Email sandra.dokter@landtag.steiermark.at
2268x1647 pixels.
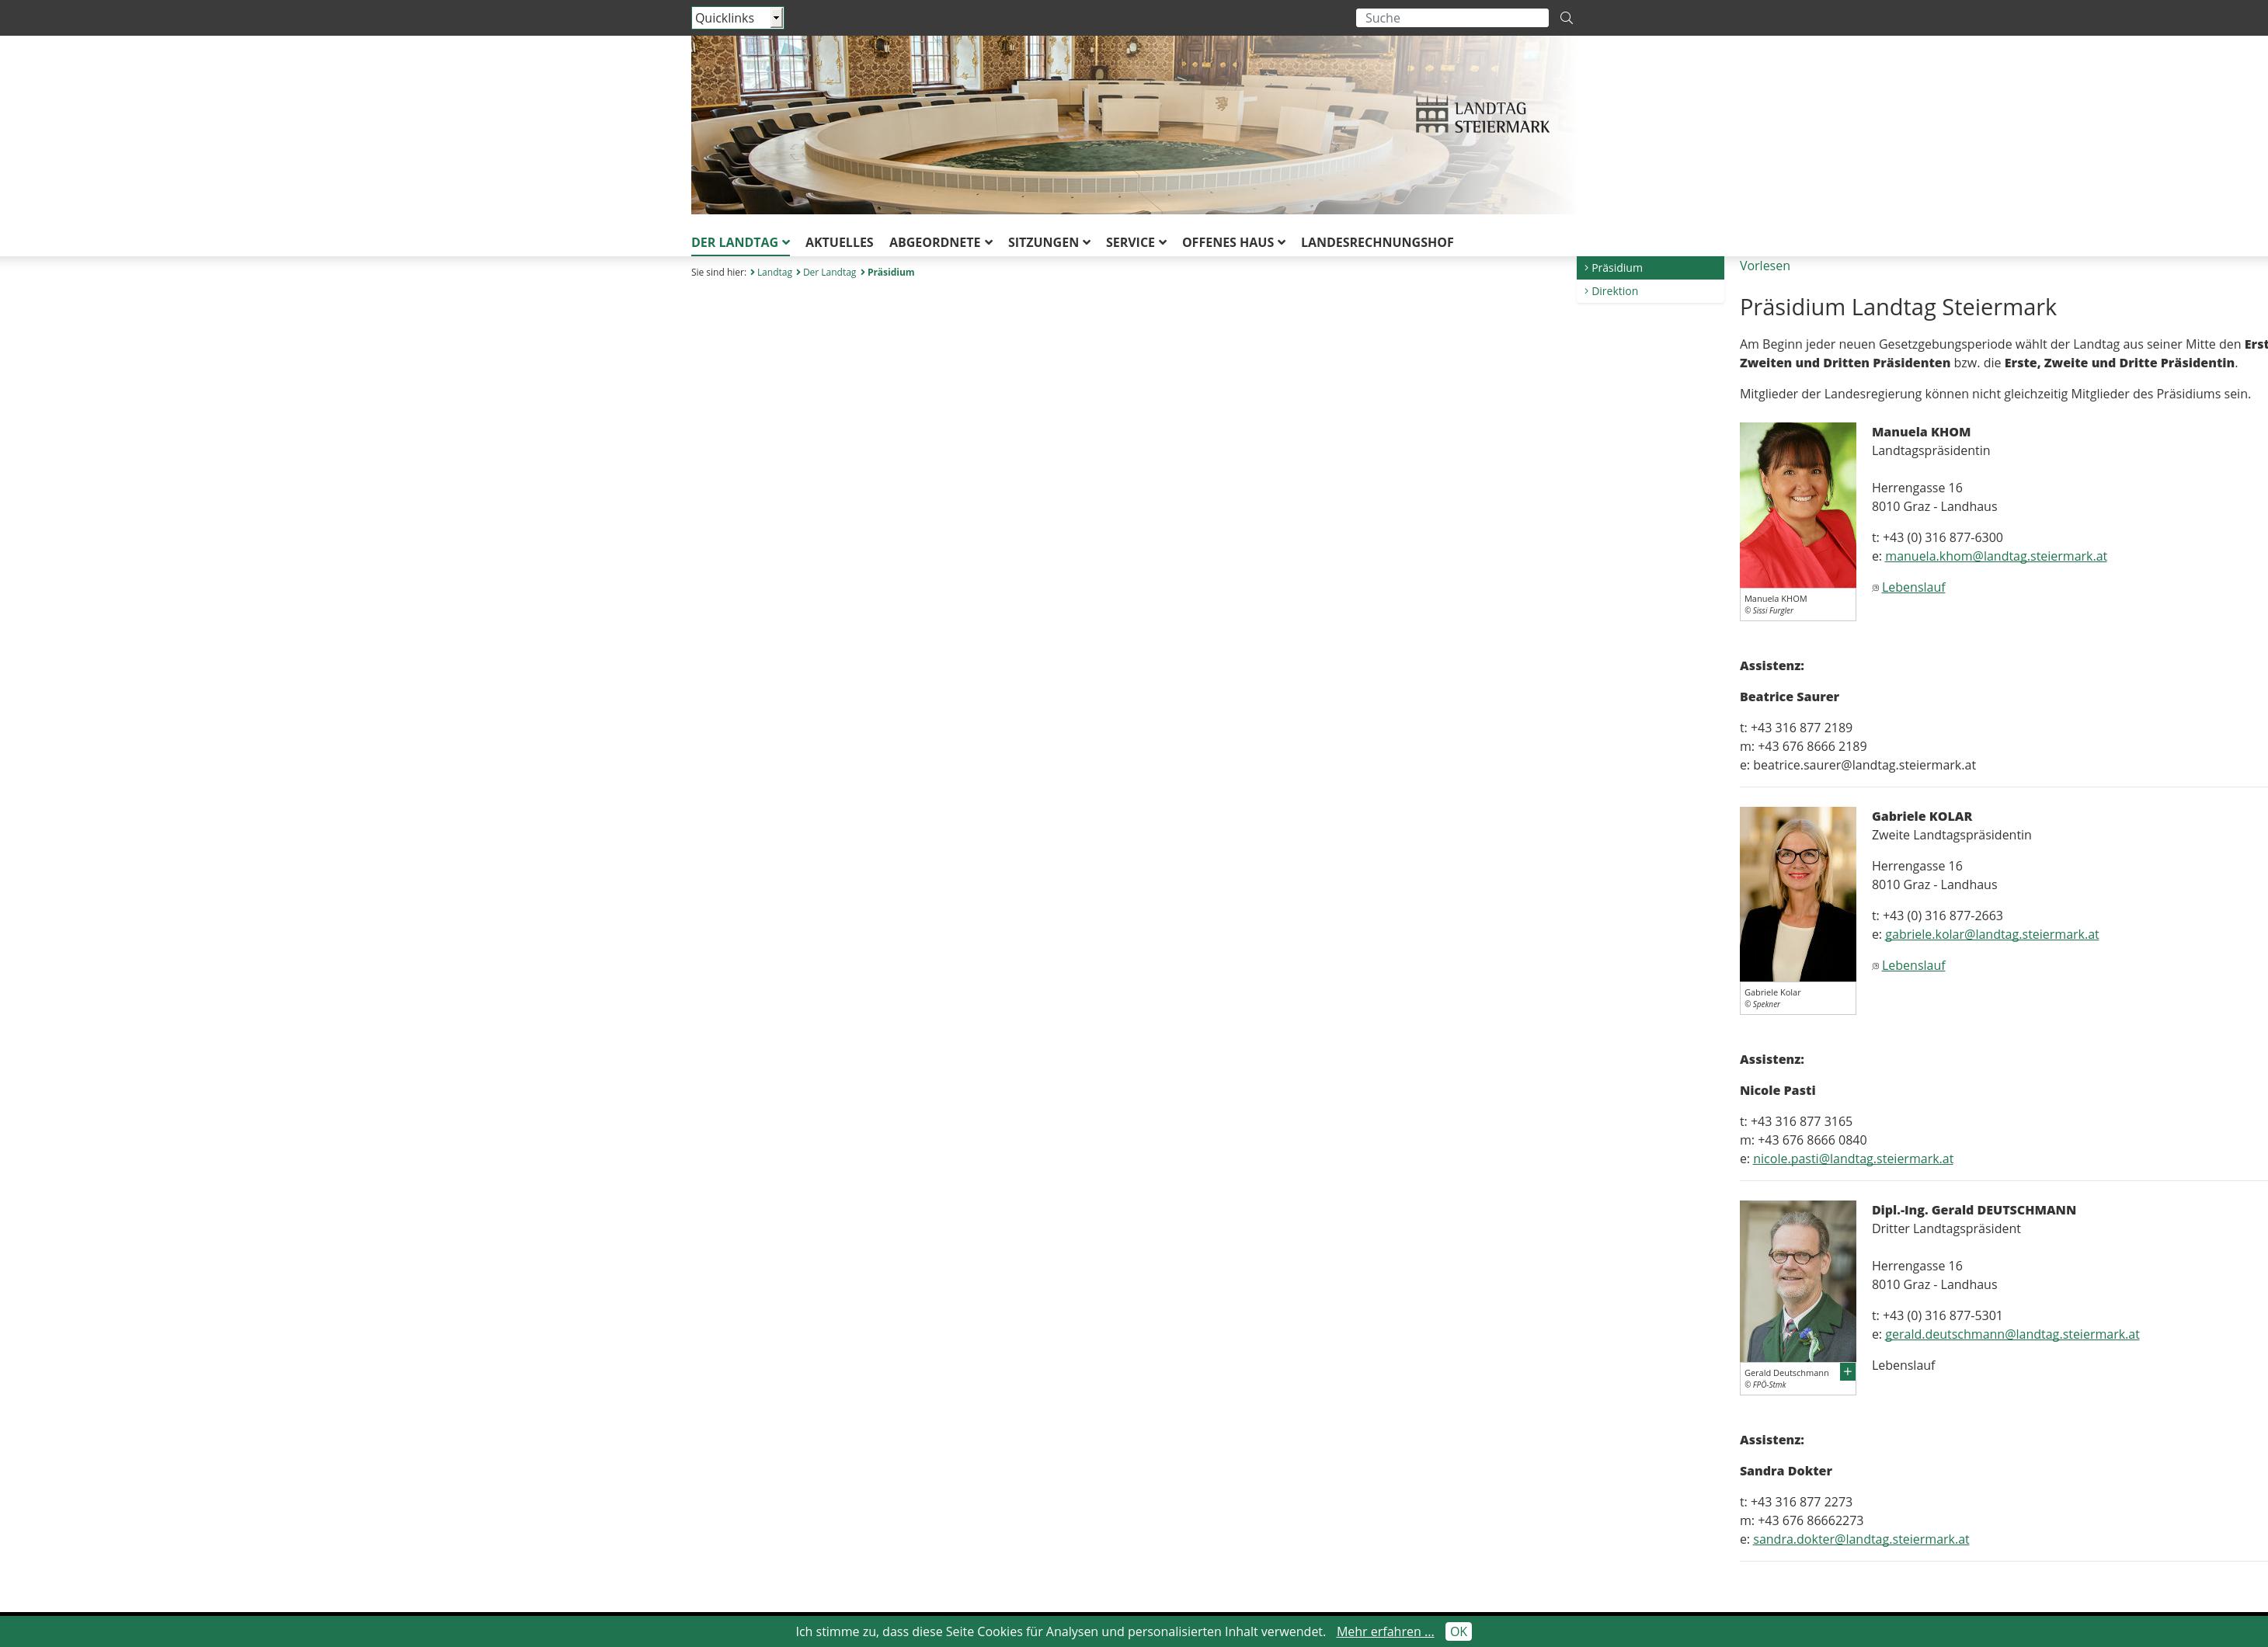coord(1860,1539)
